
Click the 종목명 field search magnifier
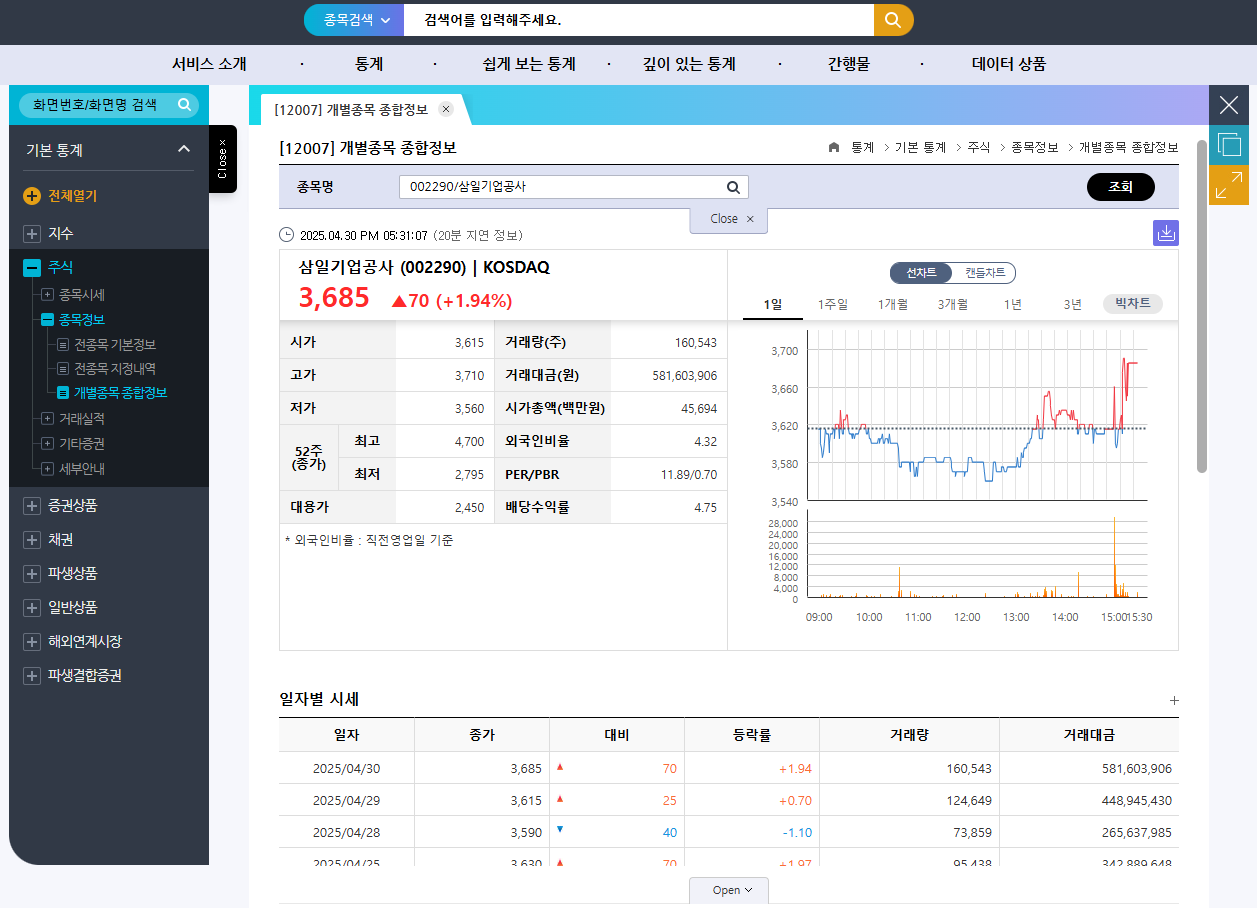click(733, 187)
